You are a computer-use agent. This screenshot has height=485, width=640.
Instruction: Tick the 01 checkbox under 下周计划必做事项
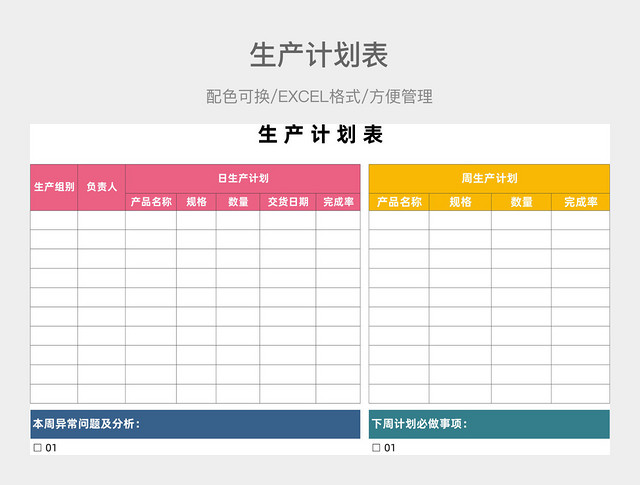click(x=376, y=448)
